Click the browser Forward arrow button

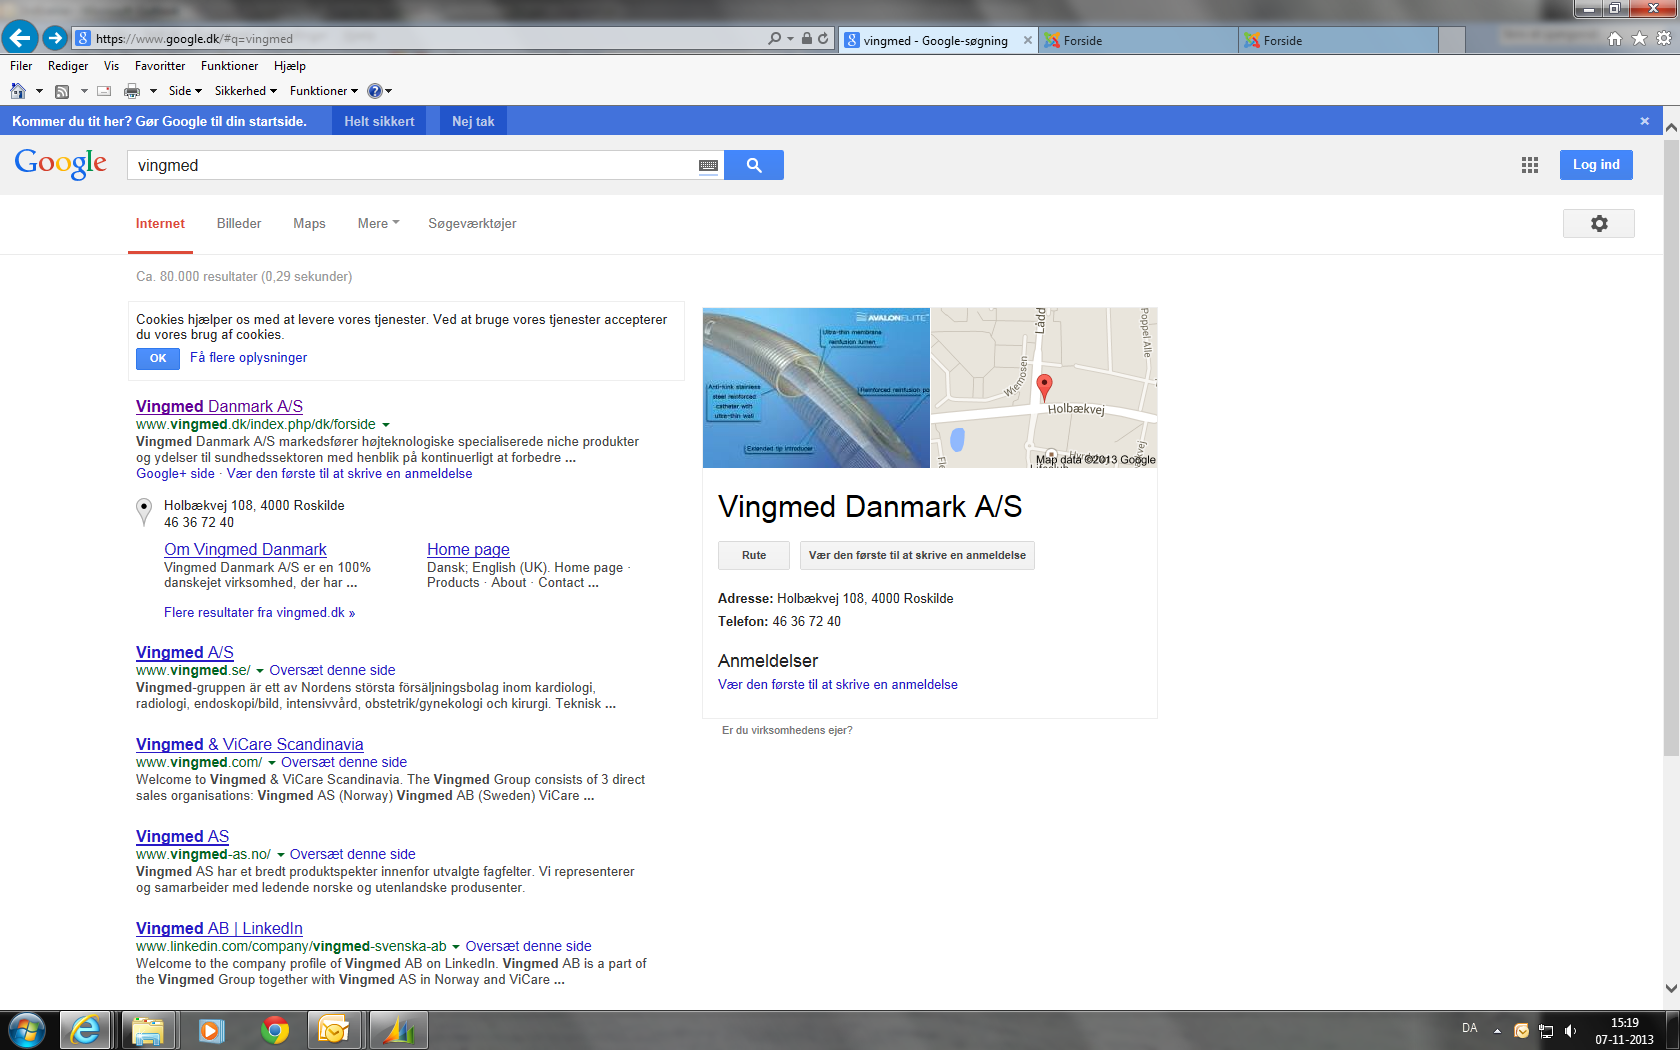55,38
